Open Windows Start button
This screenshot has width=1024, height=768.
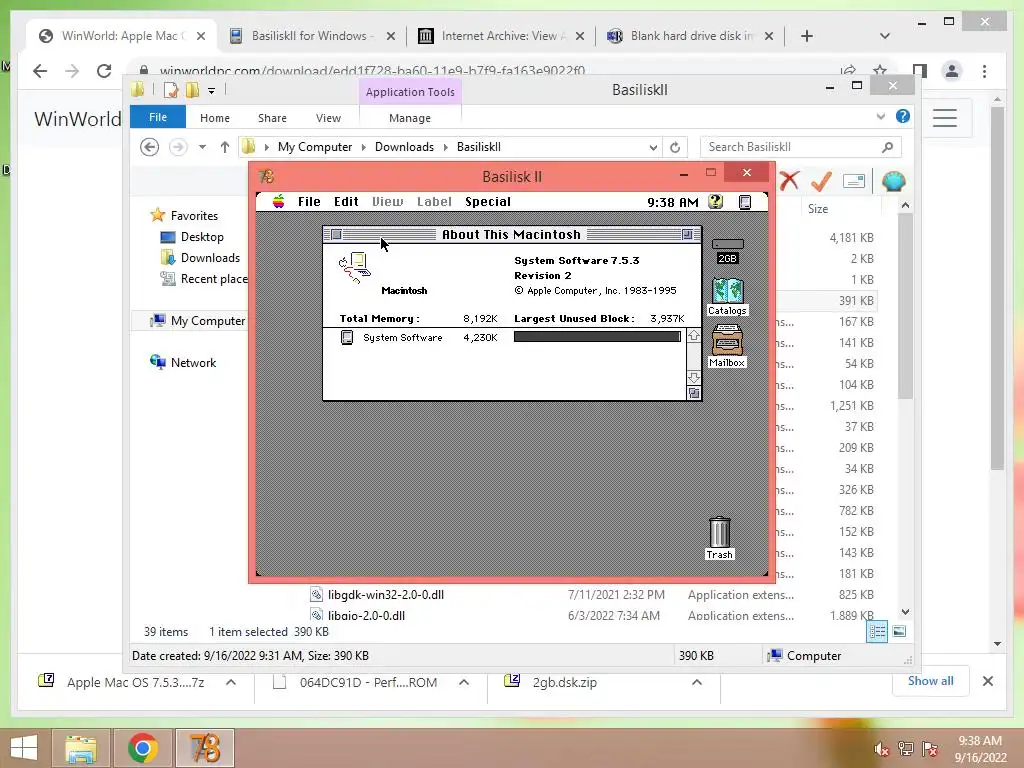(x=24, y=748)
